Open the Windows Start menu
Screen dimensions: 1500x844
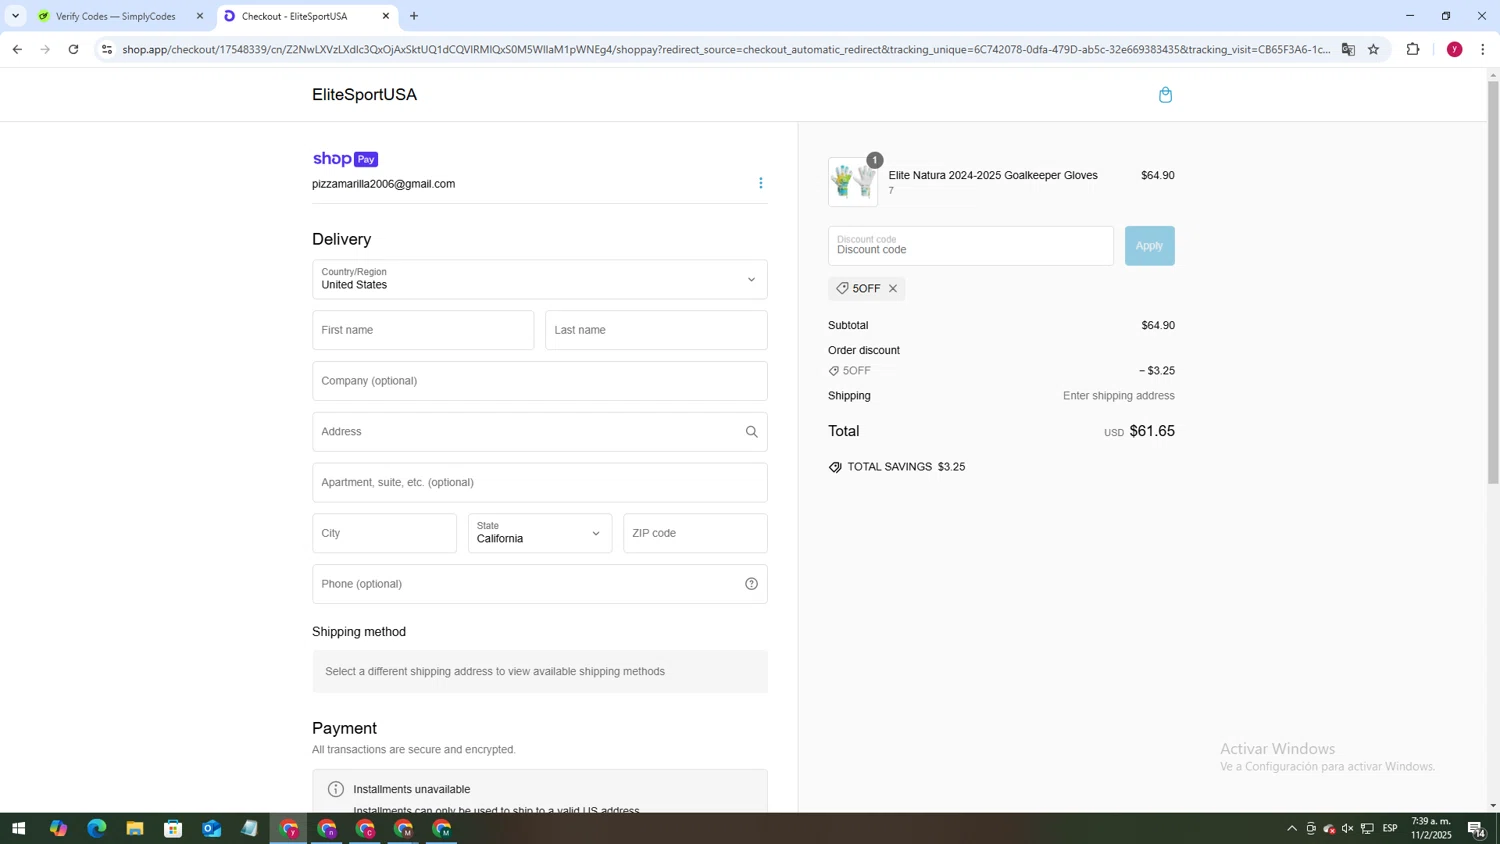(18, 829)
